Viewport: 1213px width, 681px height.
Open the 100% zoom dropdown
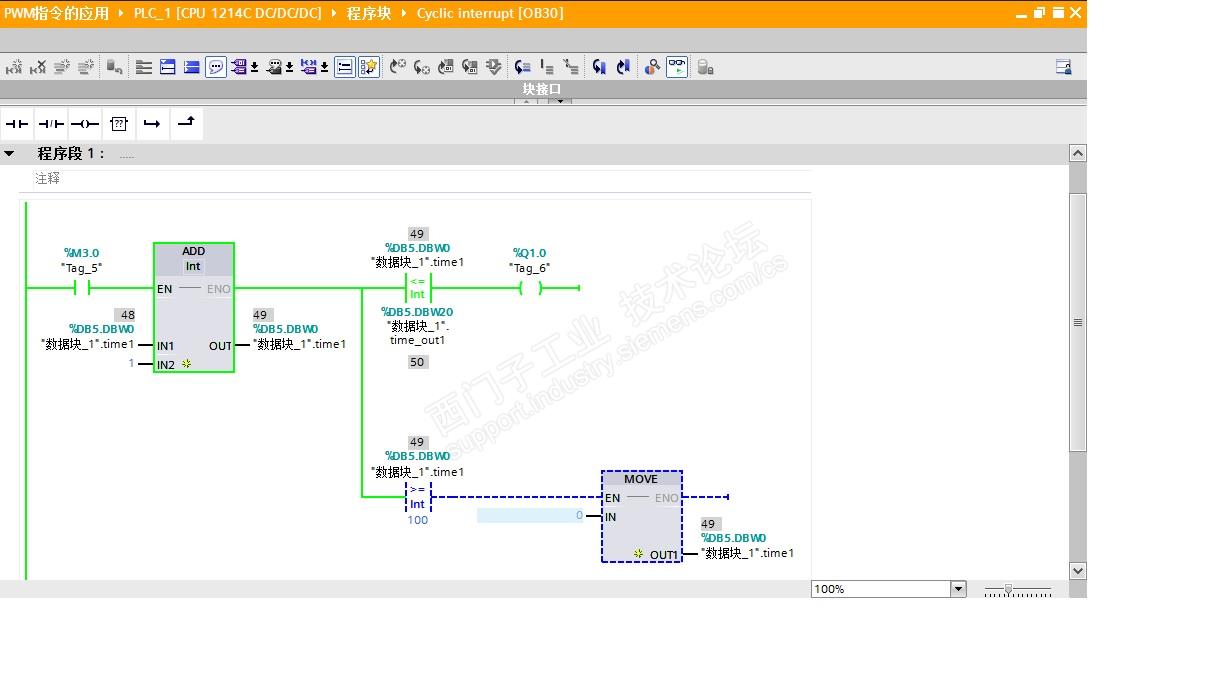click(x=958, y=589)
